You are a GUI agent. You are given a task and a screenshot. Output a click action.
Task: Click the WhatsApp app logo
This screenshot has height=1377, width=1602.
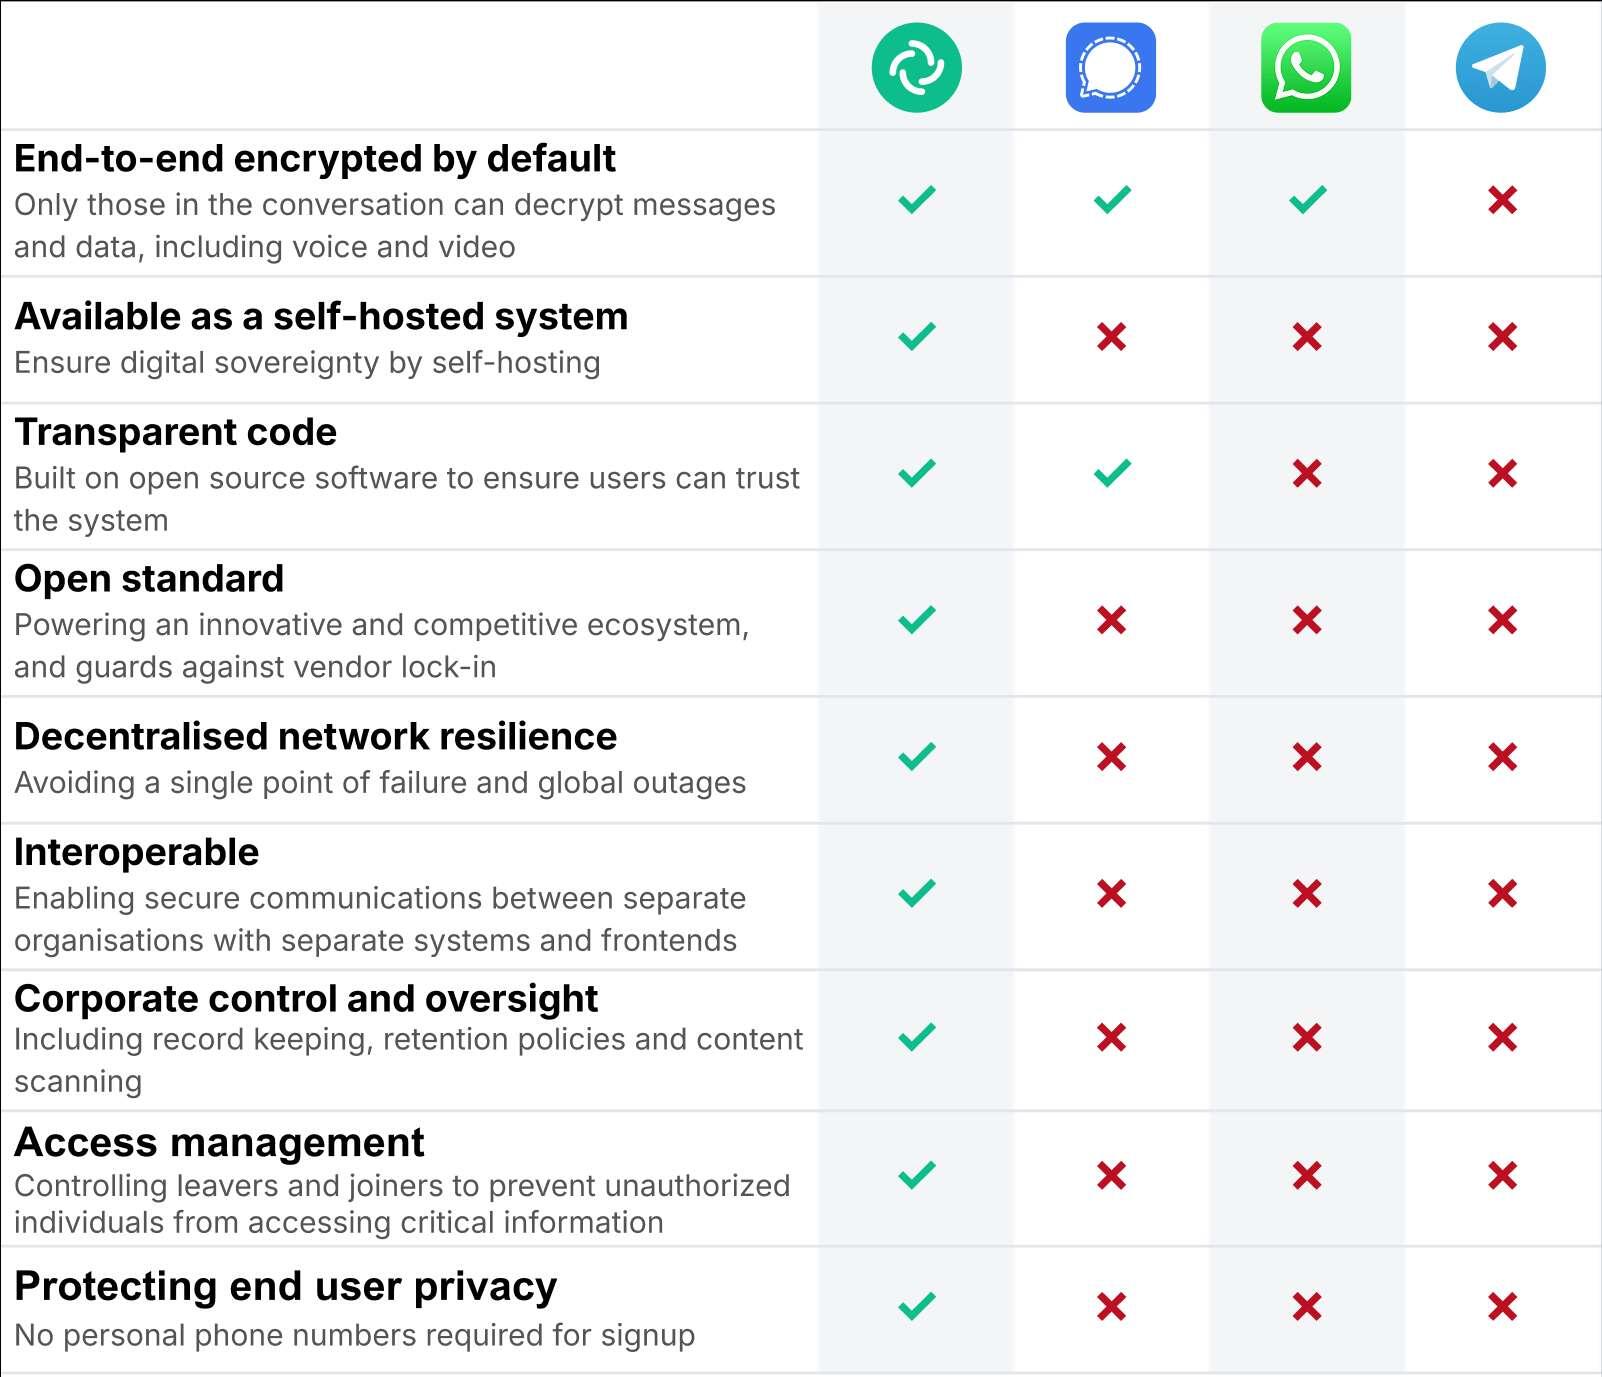coord(1306,68)
